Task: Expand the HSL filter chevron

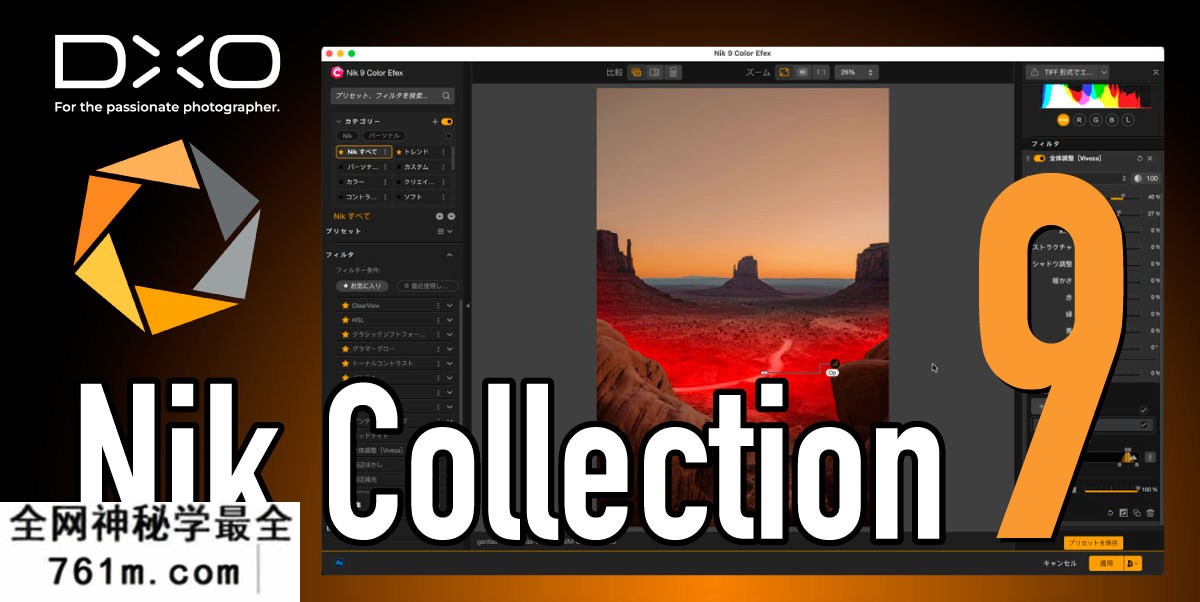Action: coord(450,320)
